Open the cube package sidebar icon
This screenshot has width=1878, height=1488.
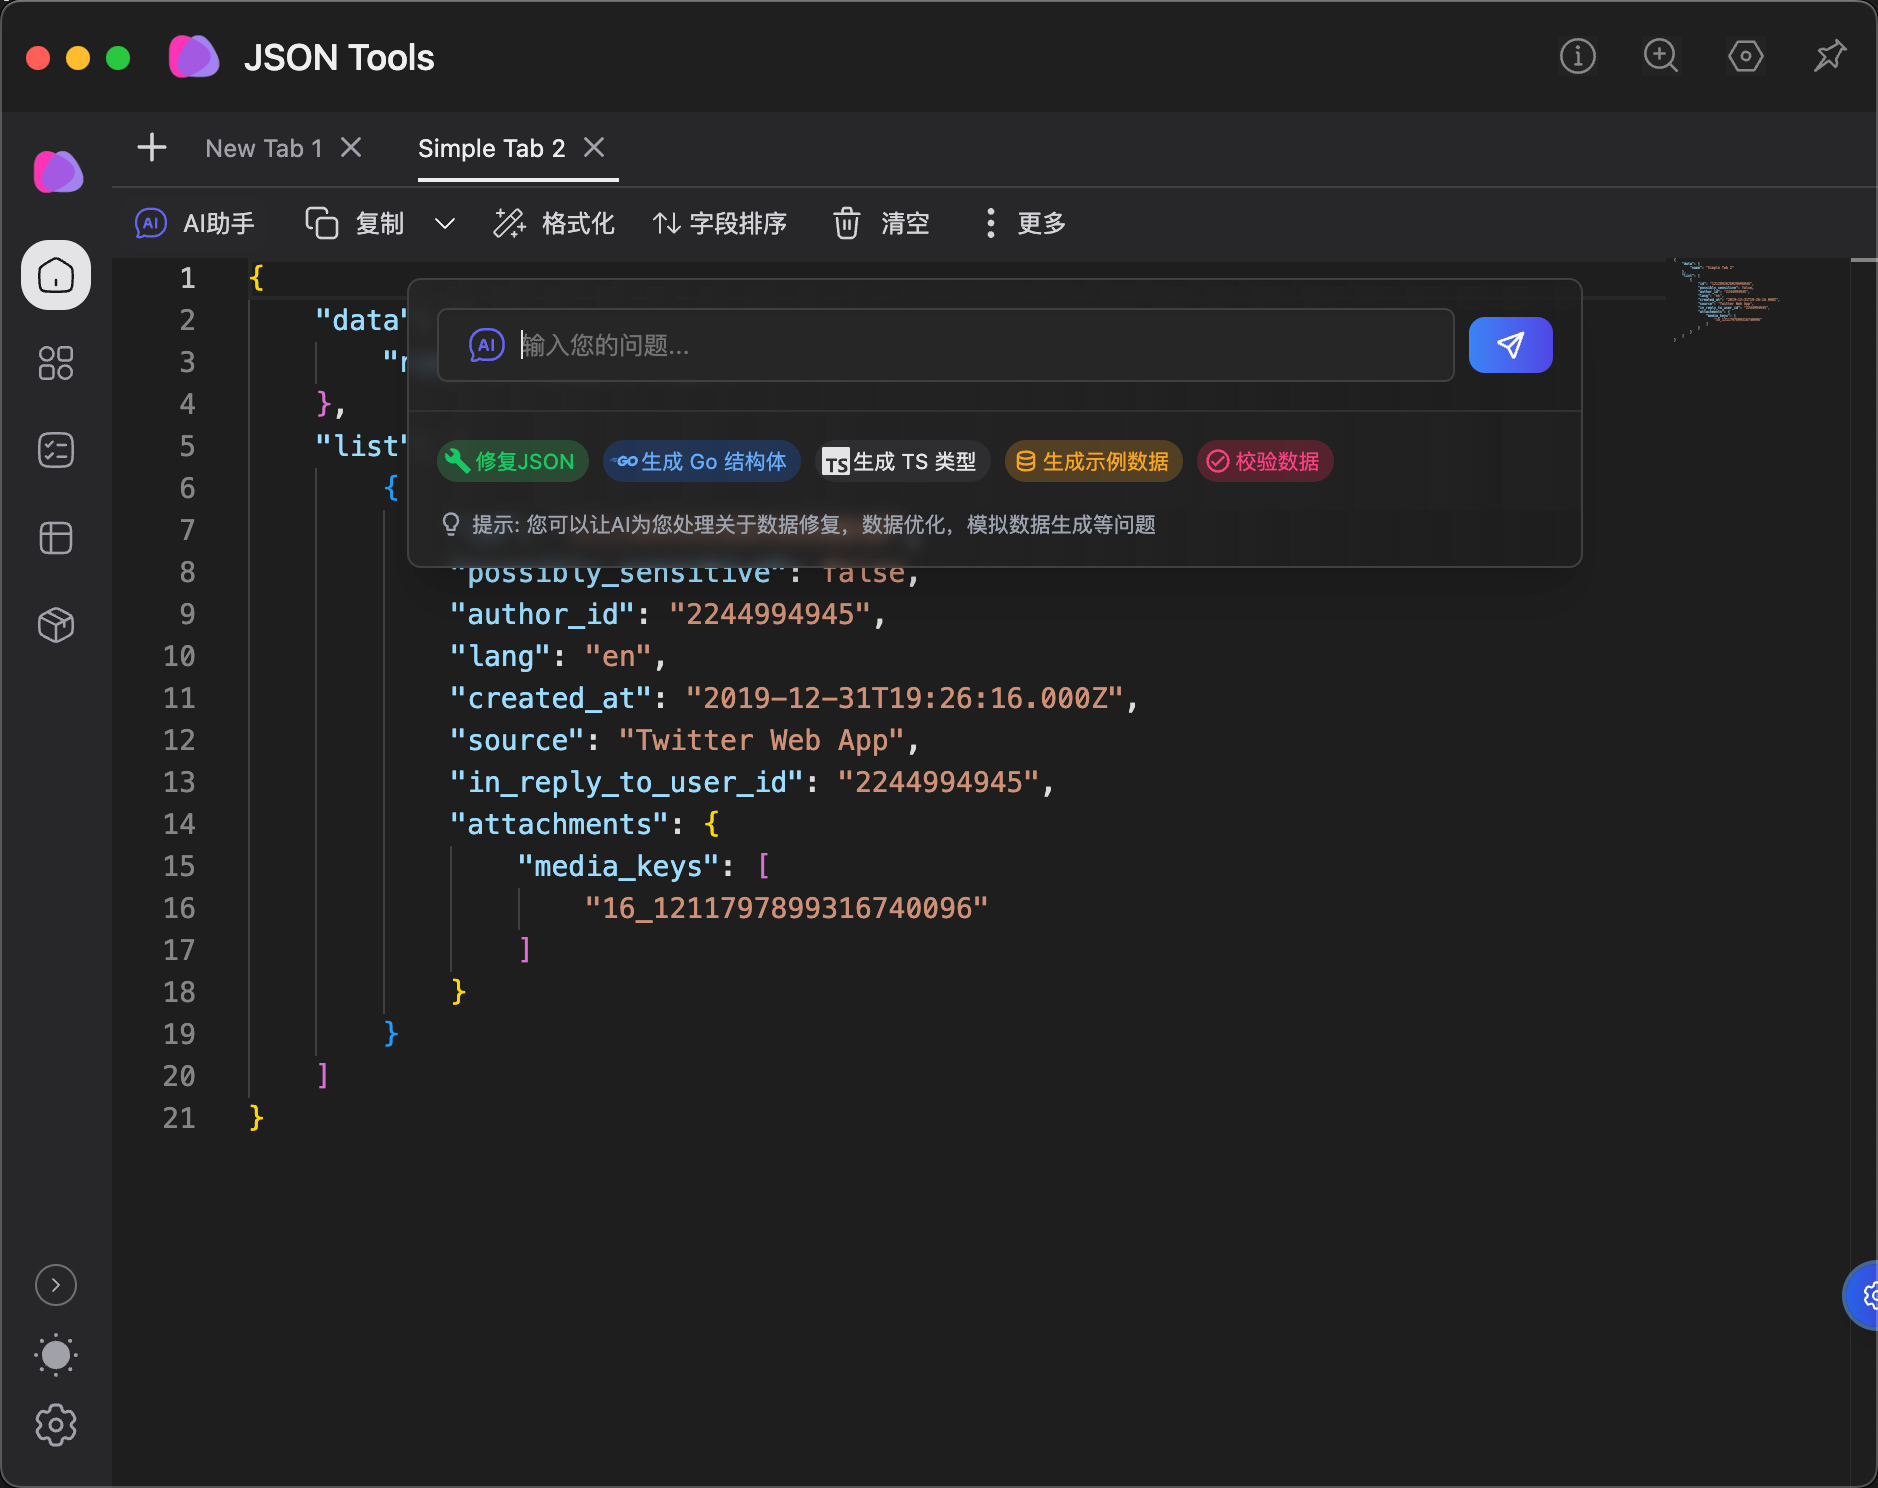point(56,625)
